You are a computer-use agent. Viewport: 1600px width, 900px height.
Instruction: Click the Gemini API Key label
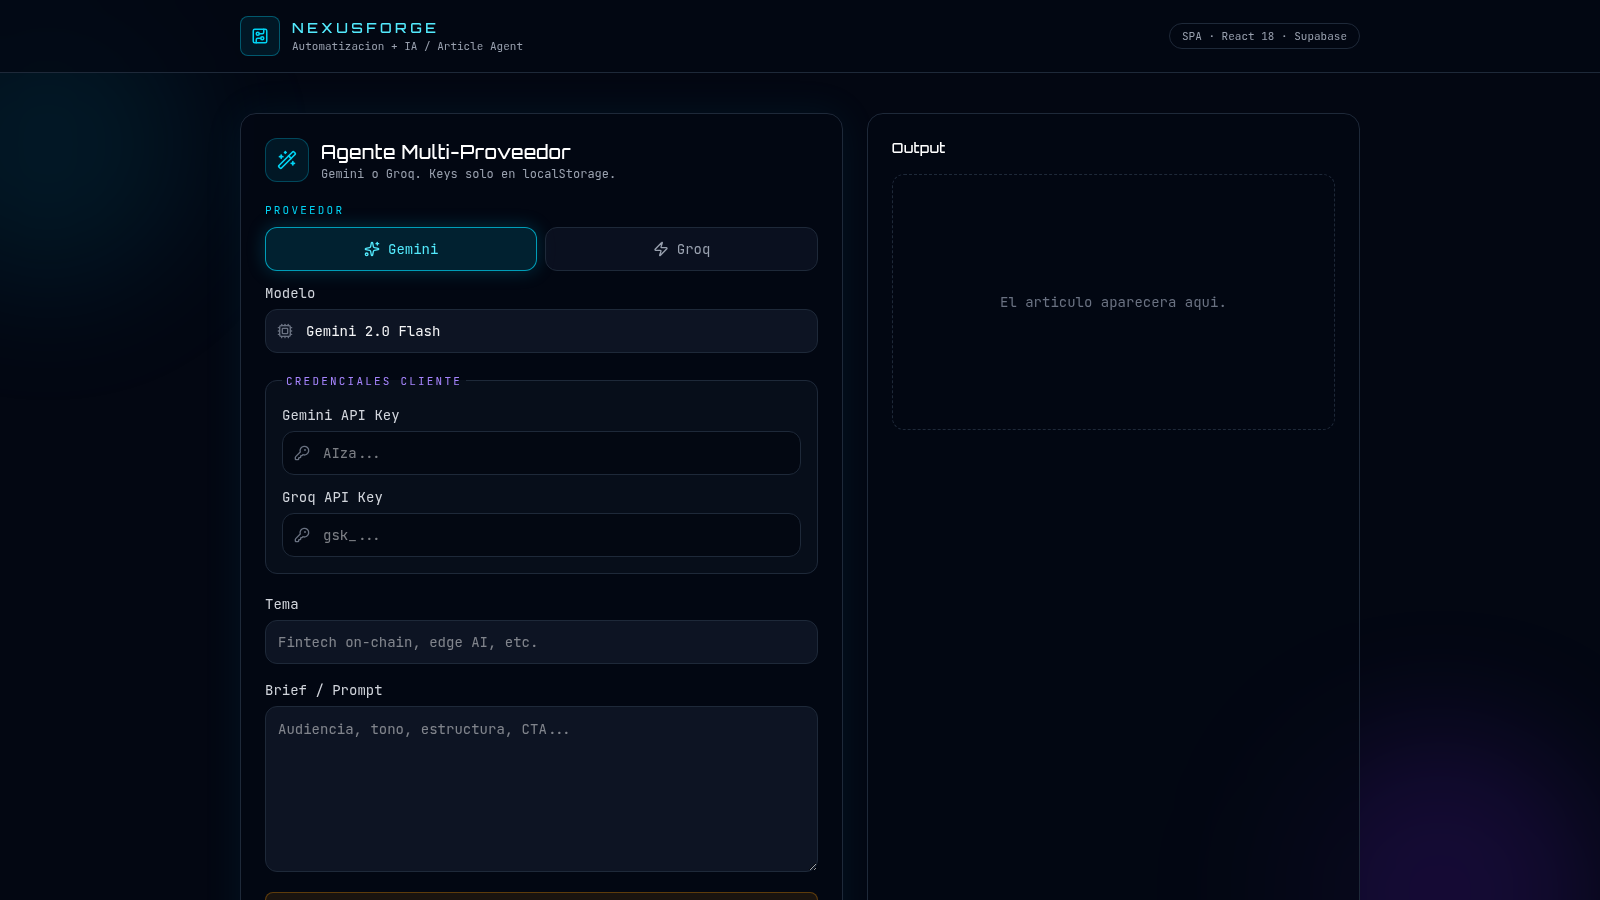point(341,415)
